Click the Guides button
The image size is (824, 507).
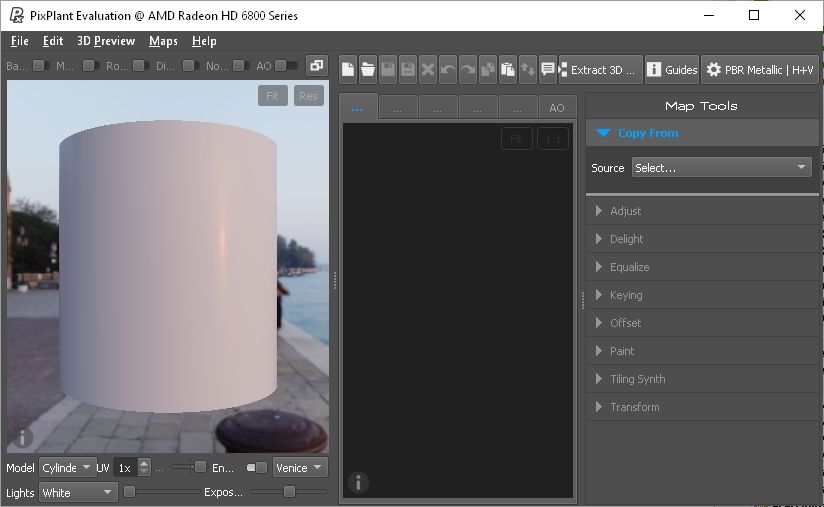[x=672, y=69]
